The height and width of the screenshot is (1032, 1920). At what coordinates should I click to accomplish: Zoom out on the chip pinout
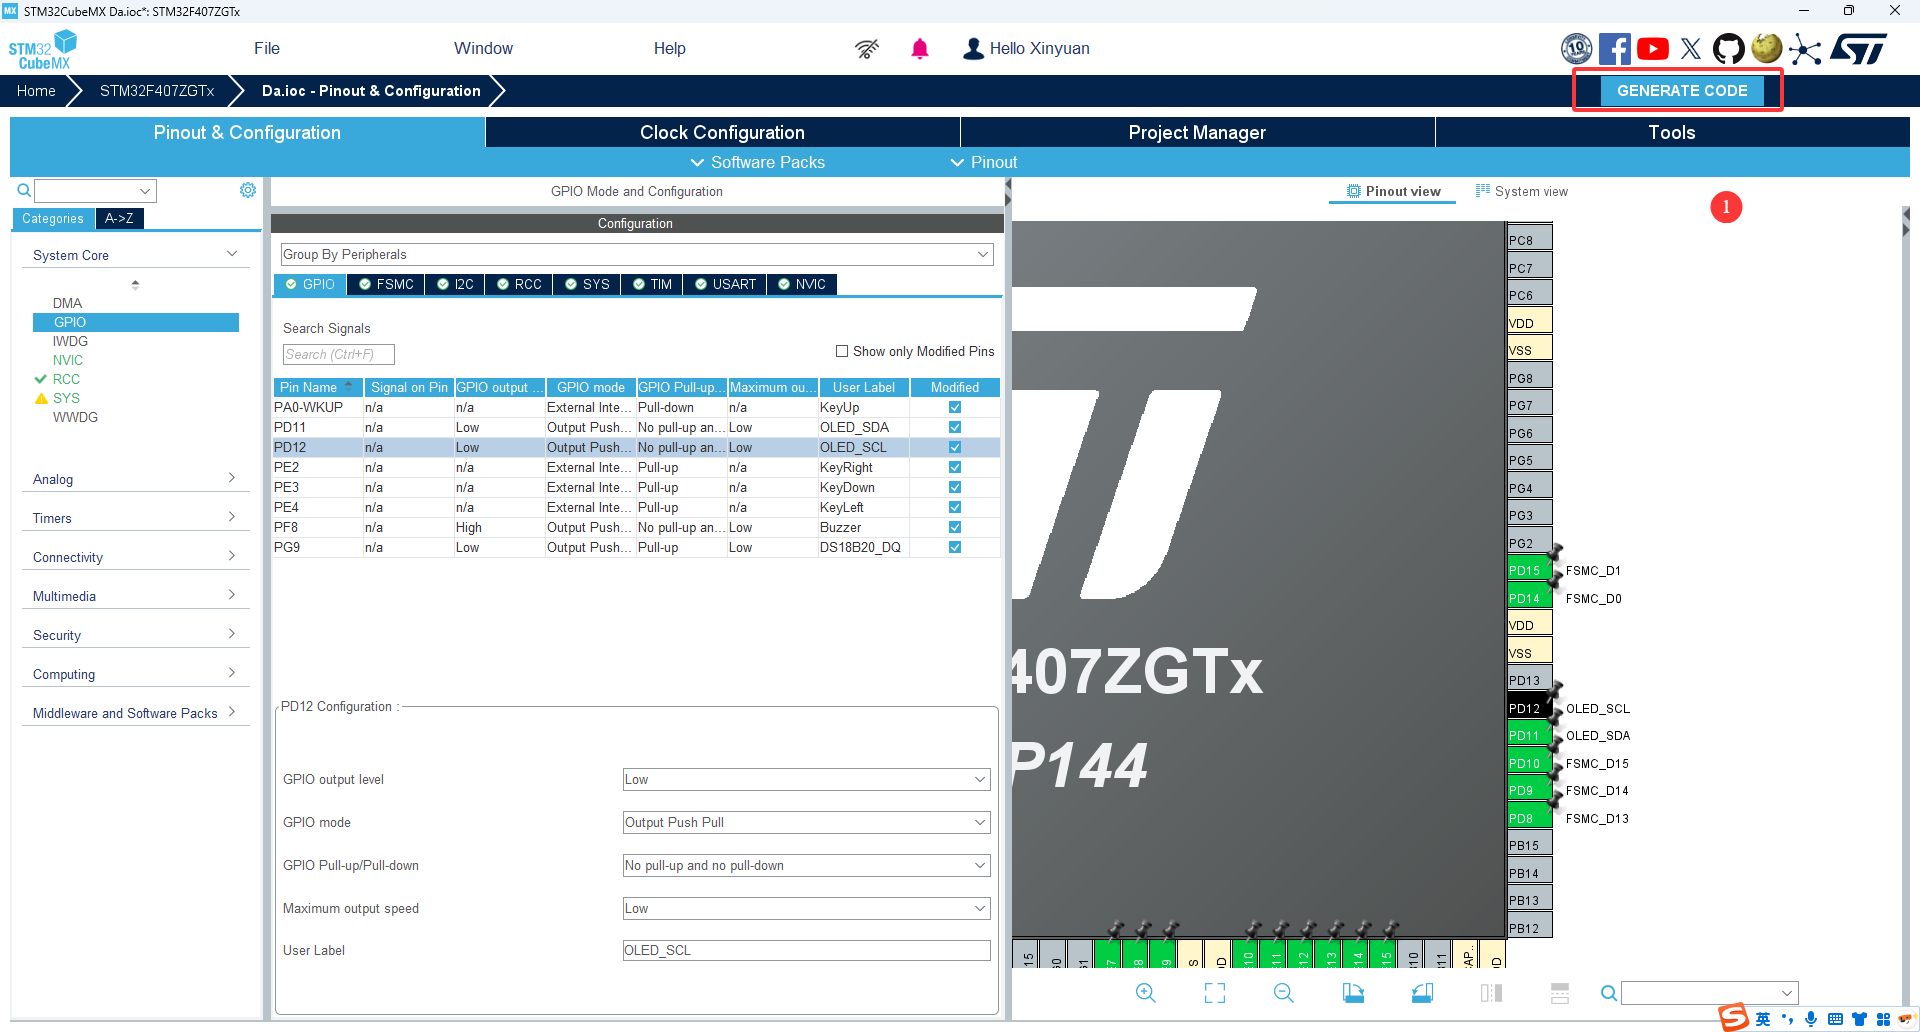[x=1284, y=993]
